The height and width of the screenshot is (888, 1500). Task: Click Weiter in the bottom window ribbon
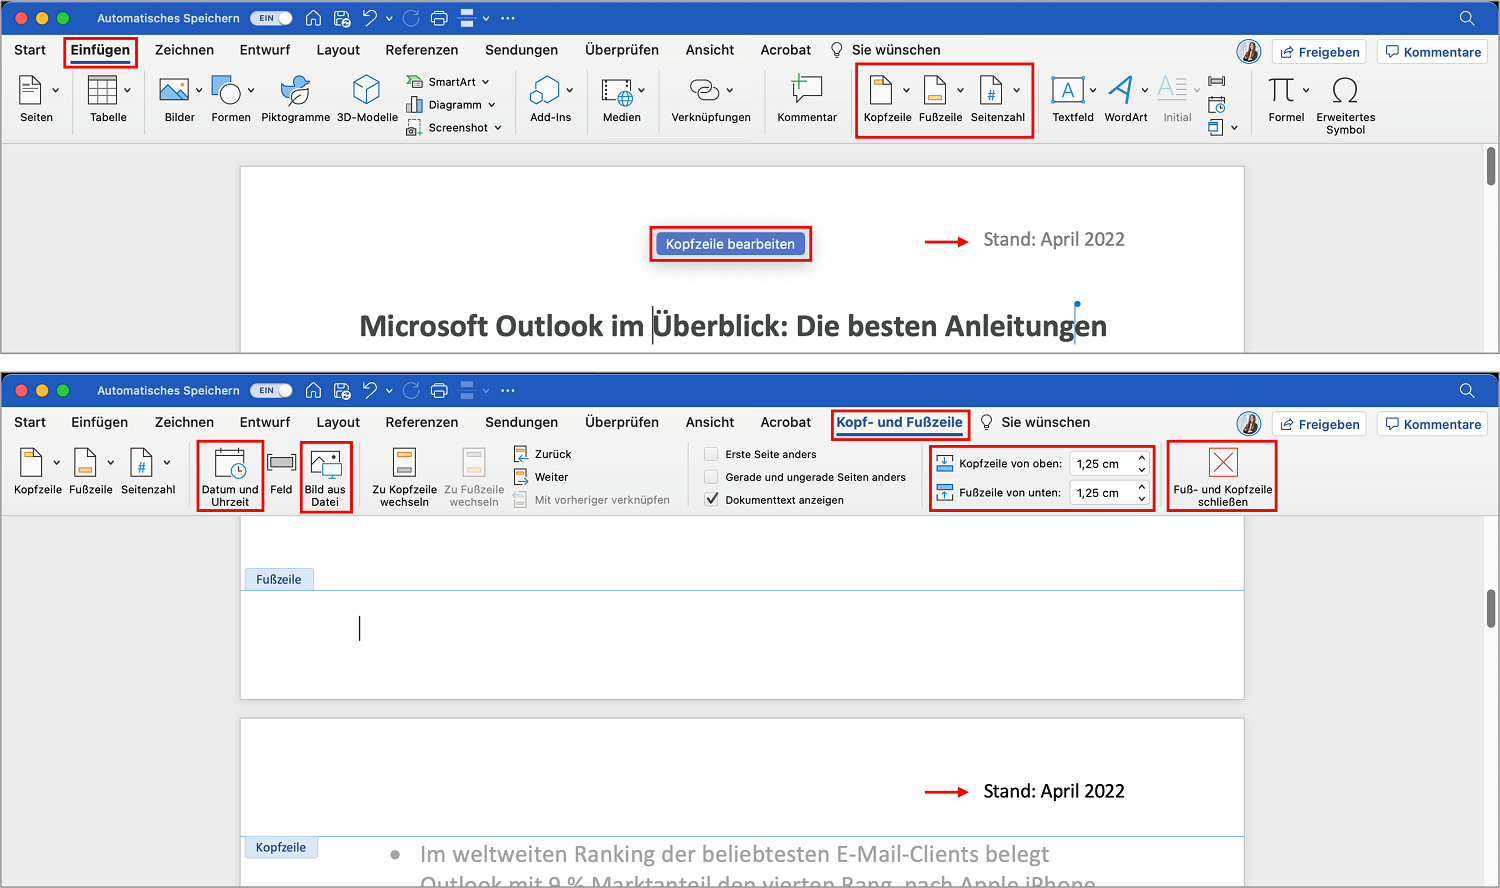point(541,477)
